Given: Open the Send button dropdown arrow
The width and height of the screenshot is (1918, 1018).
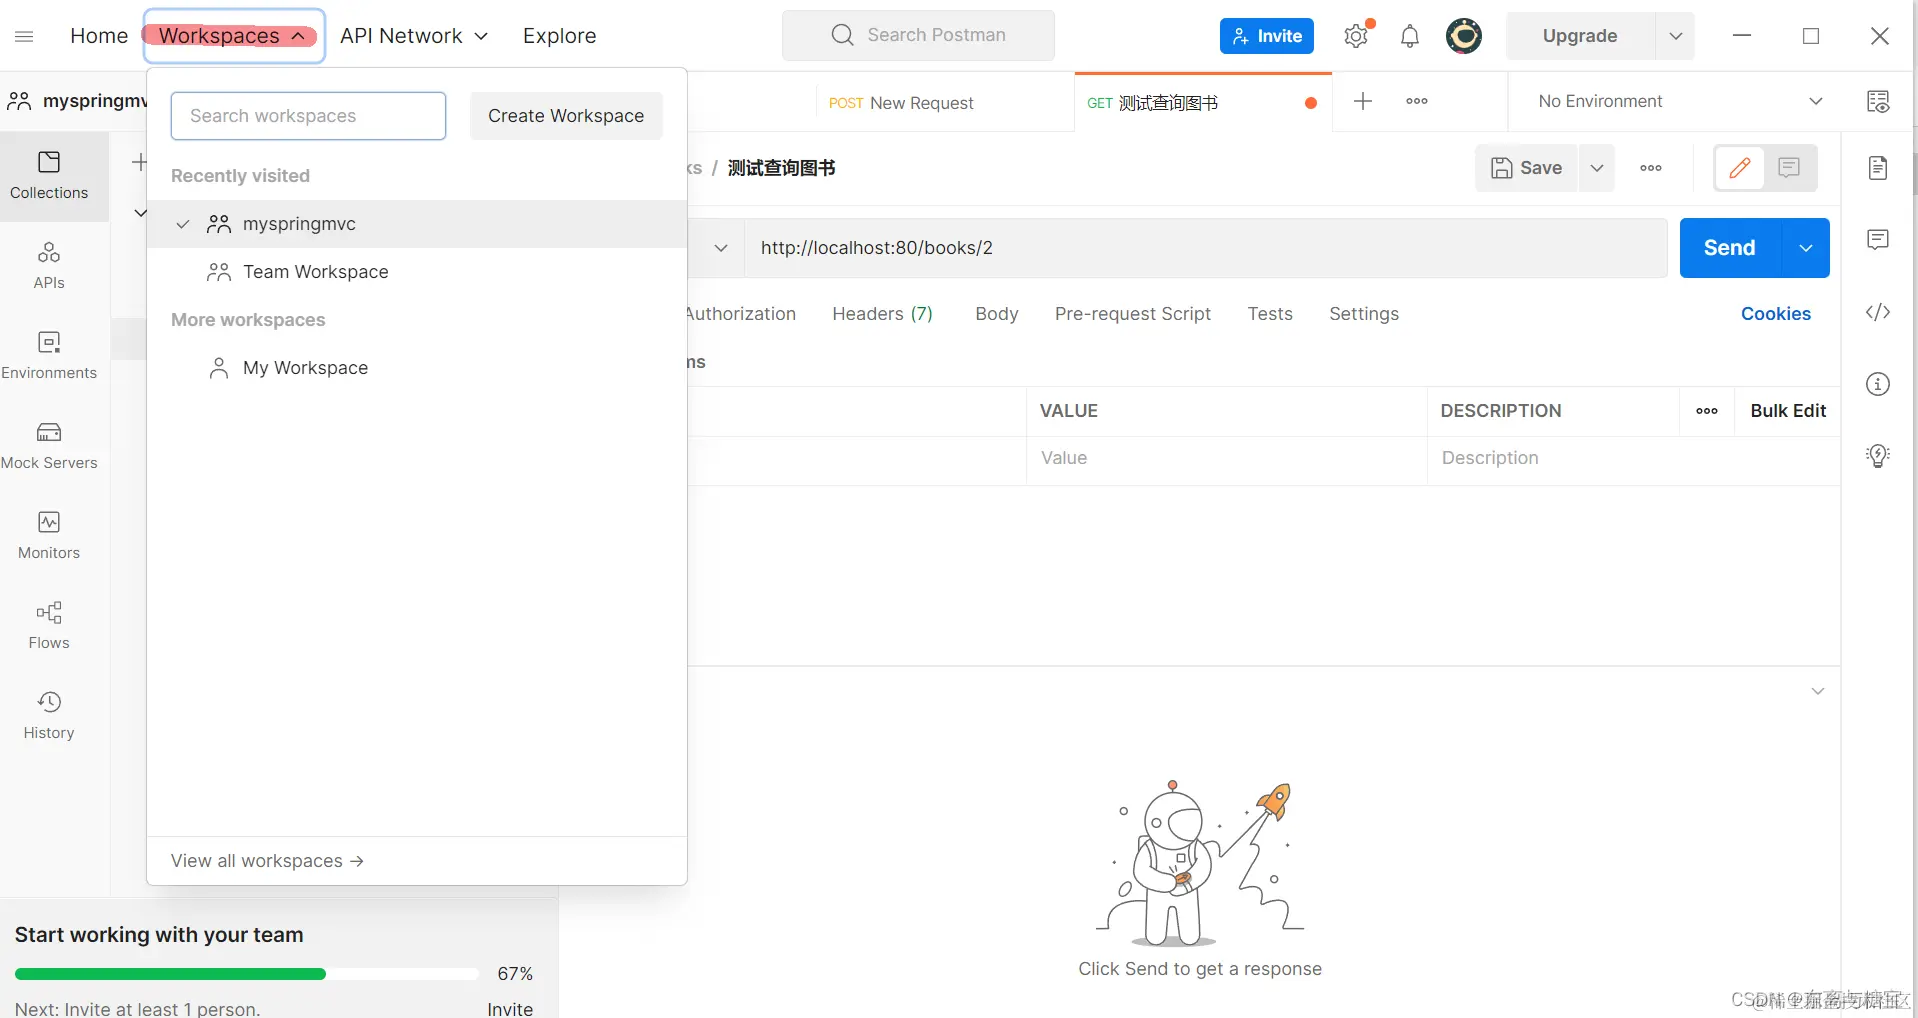Looking at the screenshot, I should 1805,247.
